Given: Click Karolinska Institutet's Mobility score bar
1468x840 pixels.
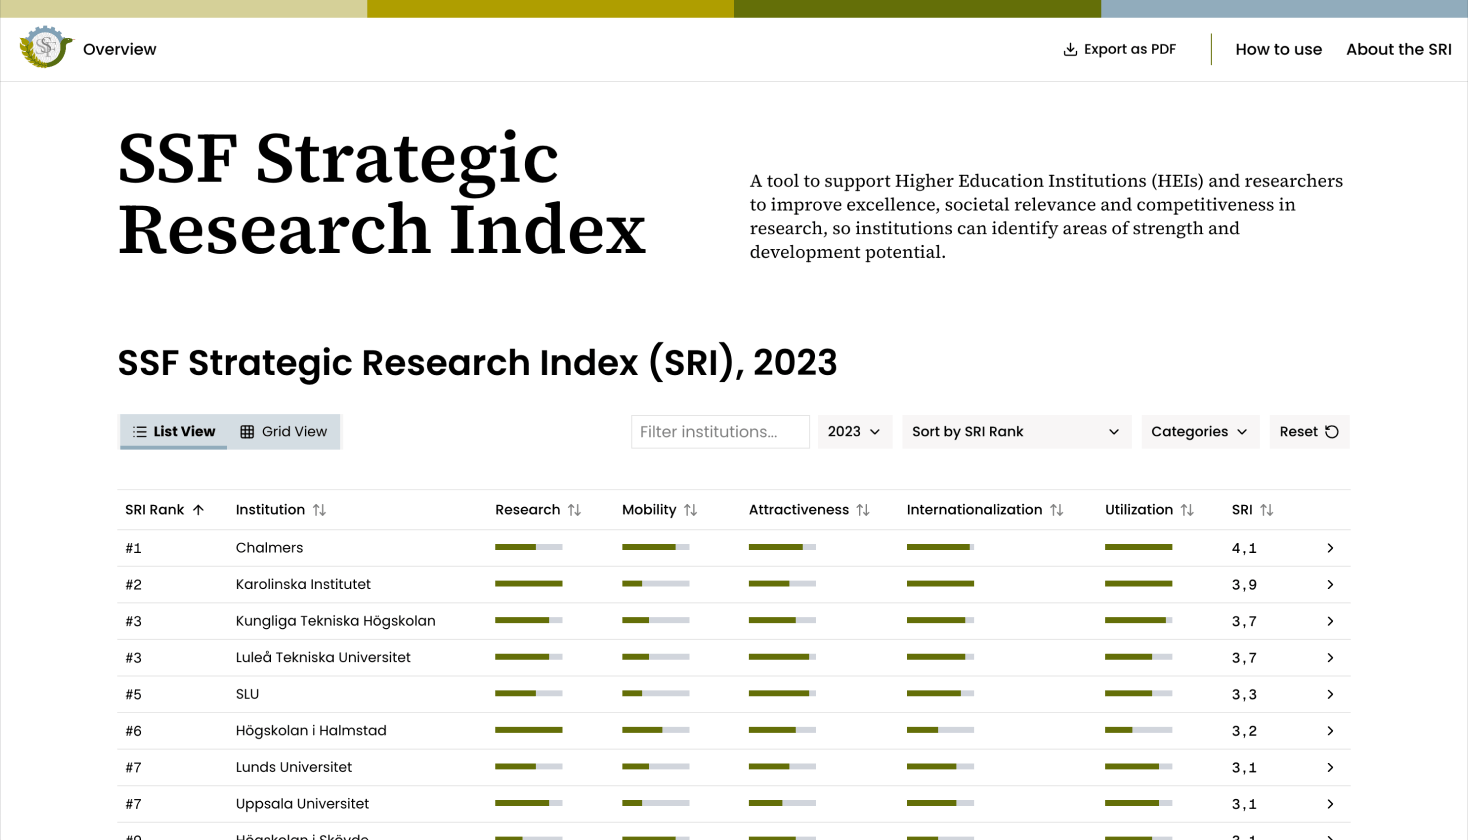Looking at the screenshot, I should (x=656, y=584).
